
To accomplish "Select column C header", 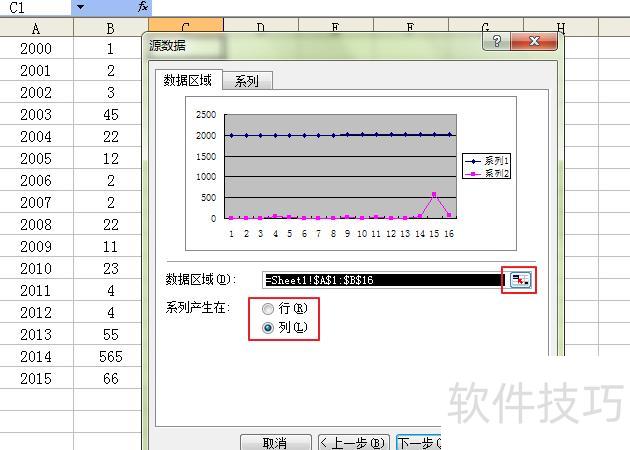I will tap(186, 25).
